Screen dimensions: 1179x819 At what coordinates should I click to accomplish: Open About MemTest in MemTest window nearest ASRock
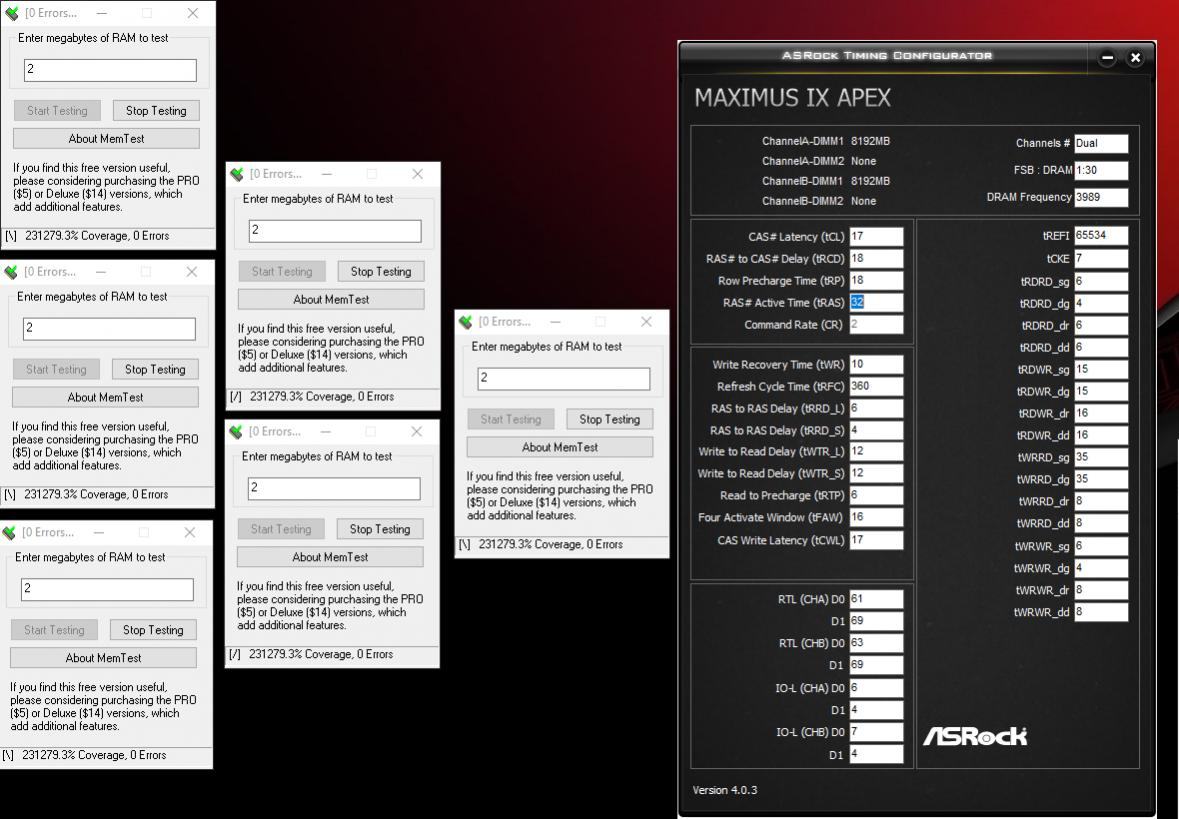[x=560, y=447]
